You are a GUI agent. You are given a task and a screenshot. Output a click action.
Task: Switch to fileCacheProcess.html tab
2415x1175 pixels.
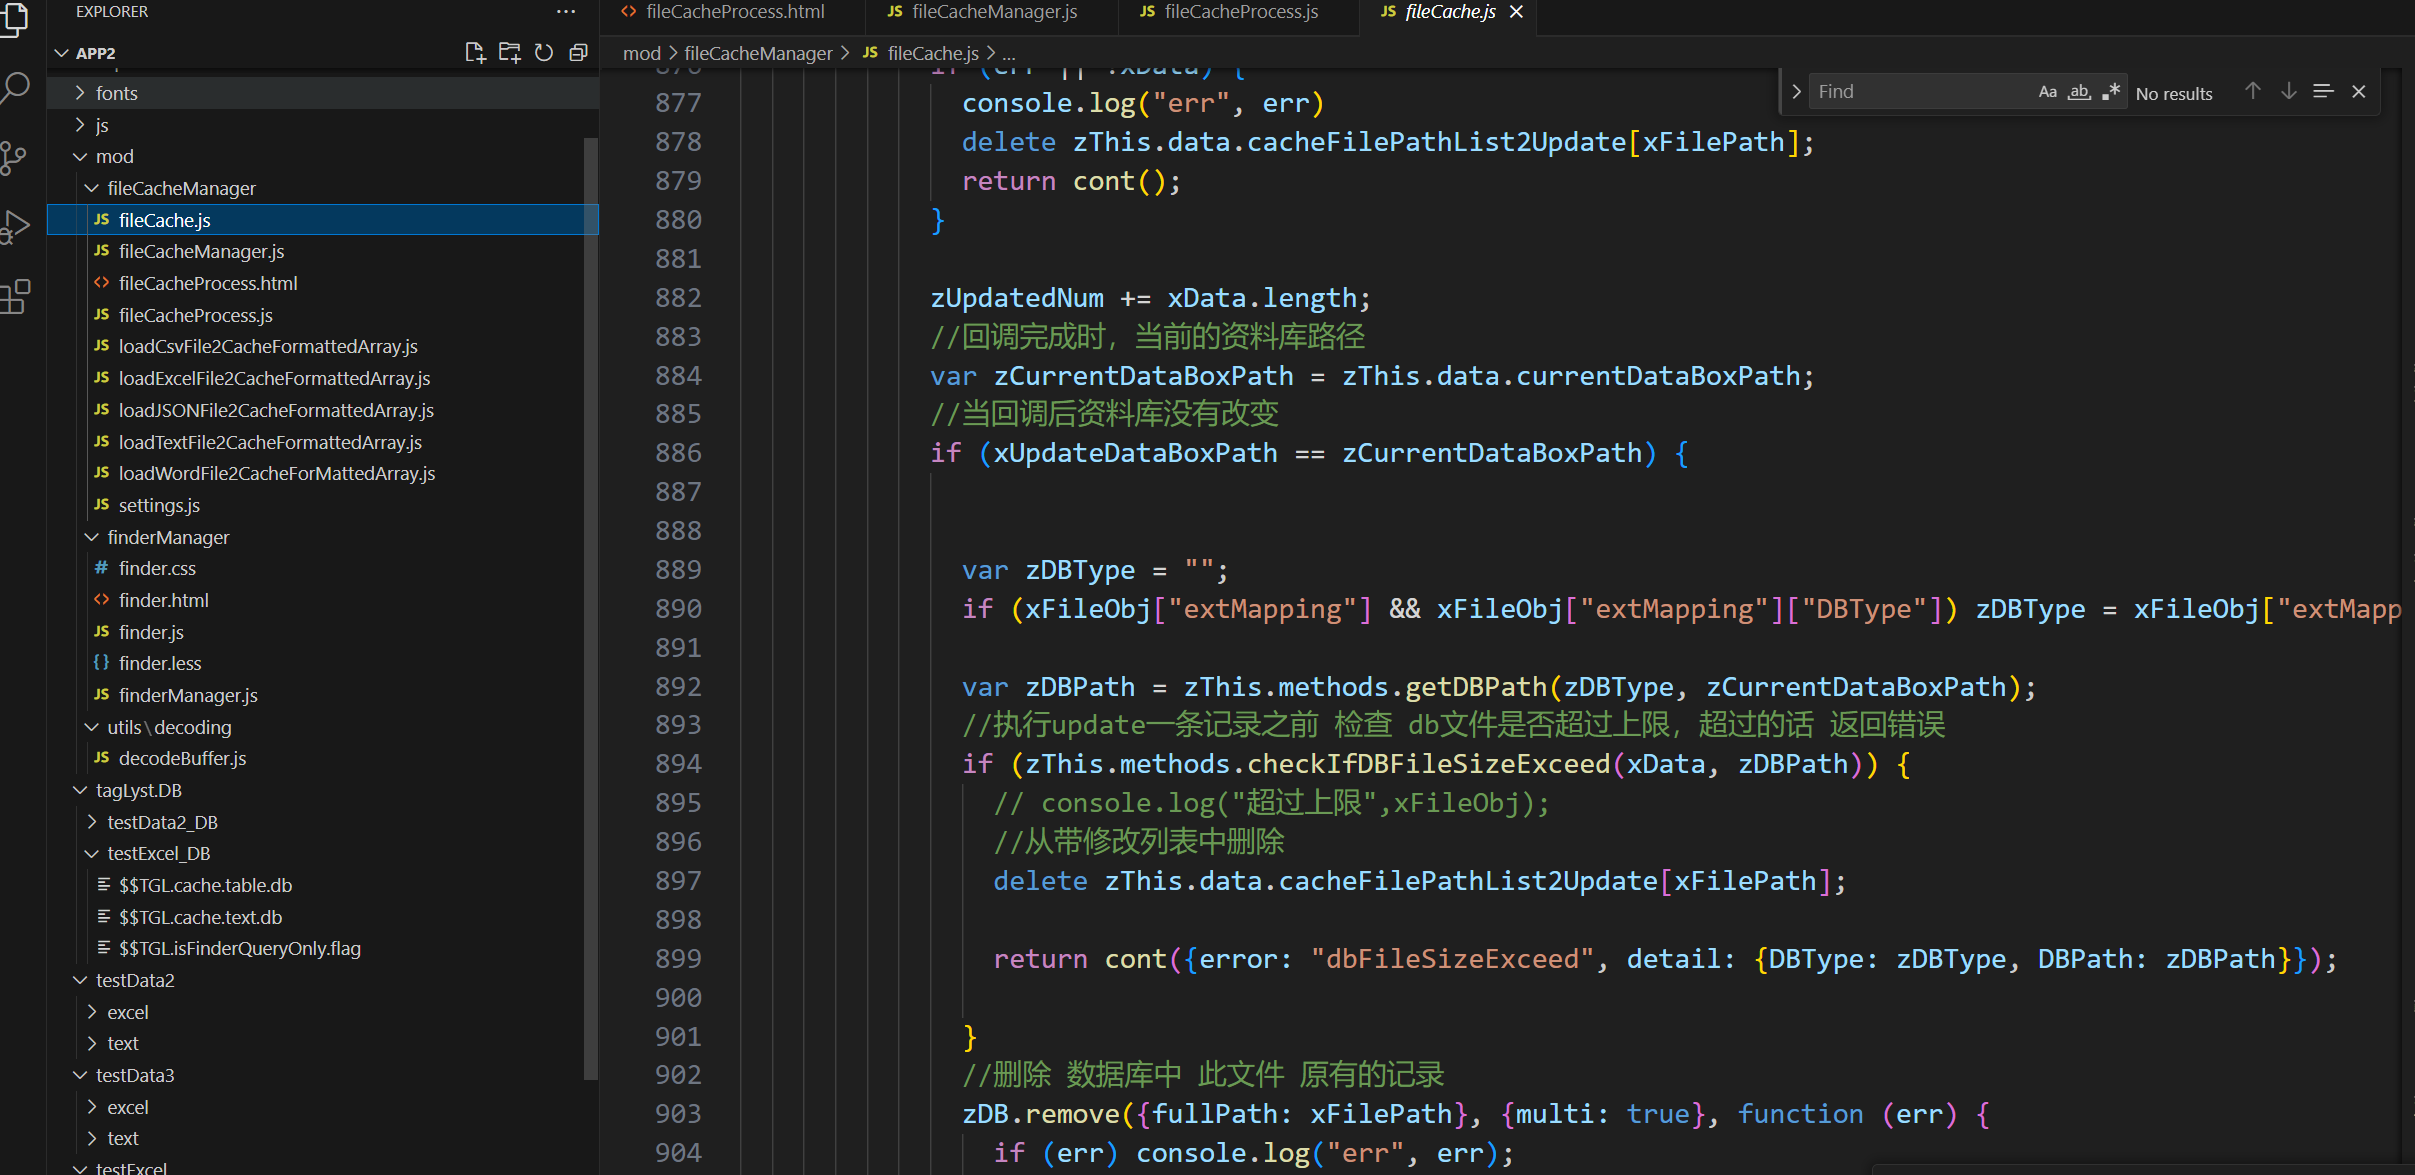(735, 12)
